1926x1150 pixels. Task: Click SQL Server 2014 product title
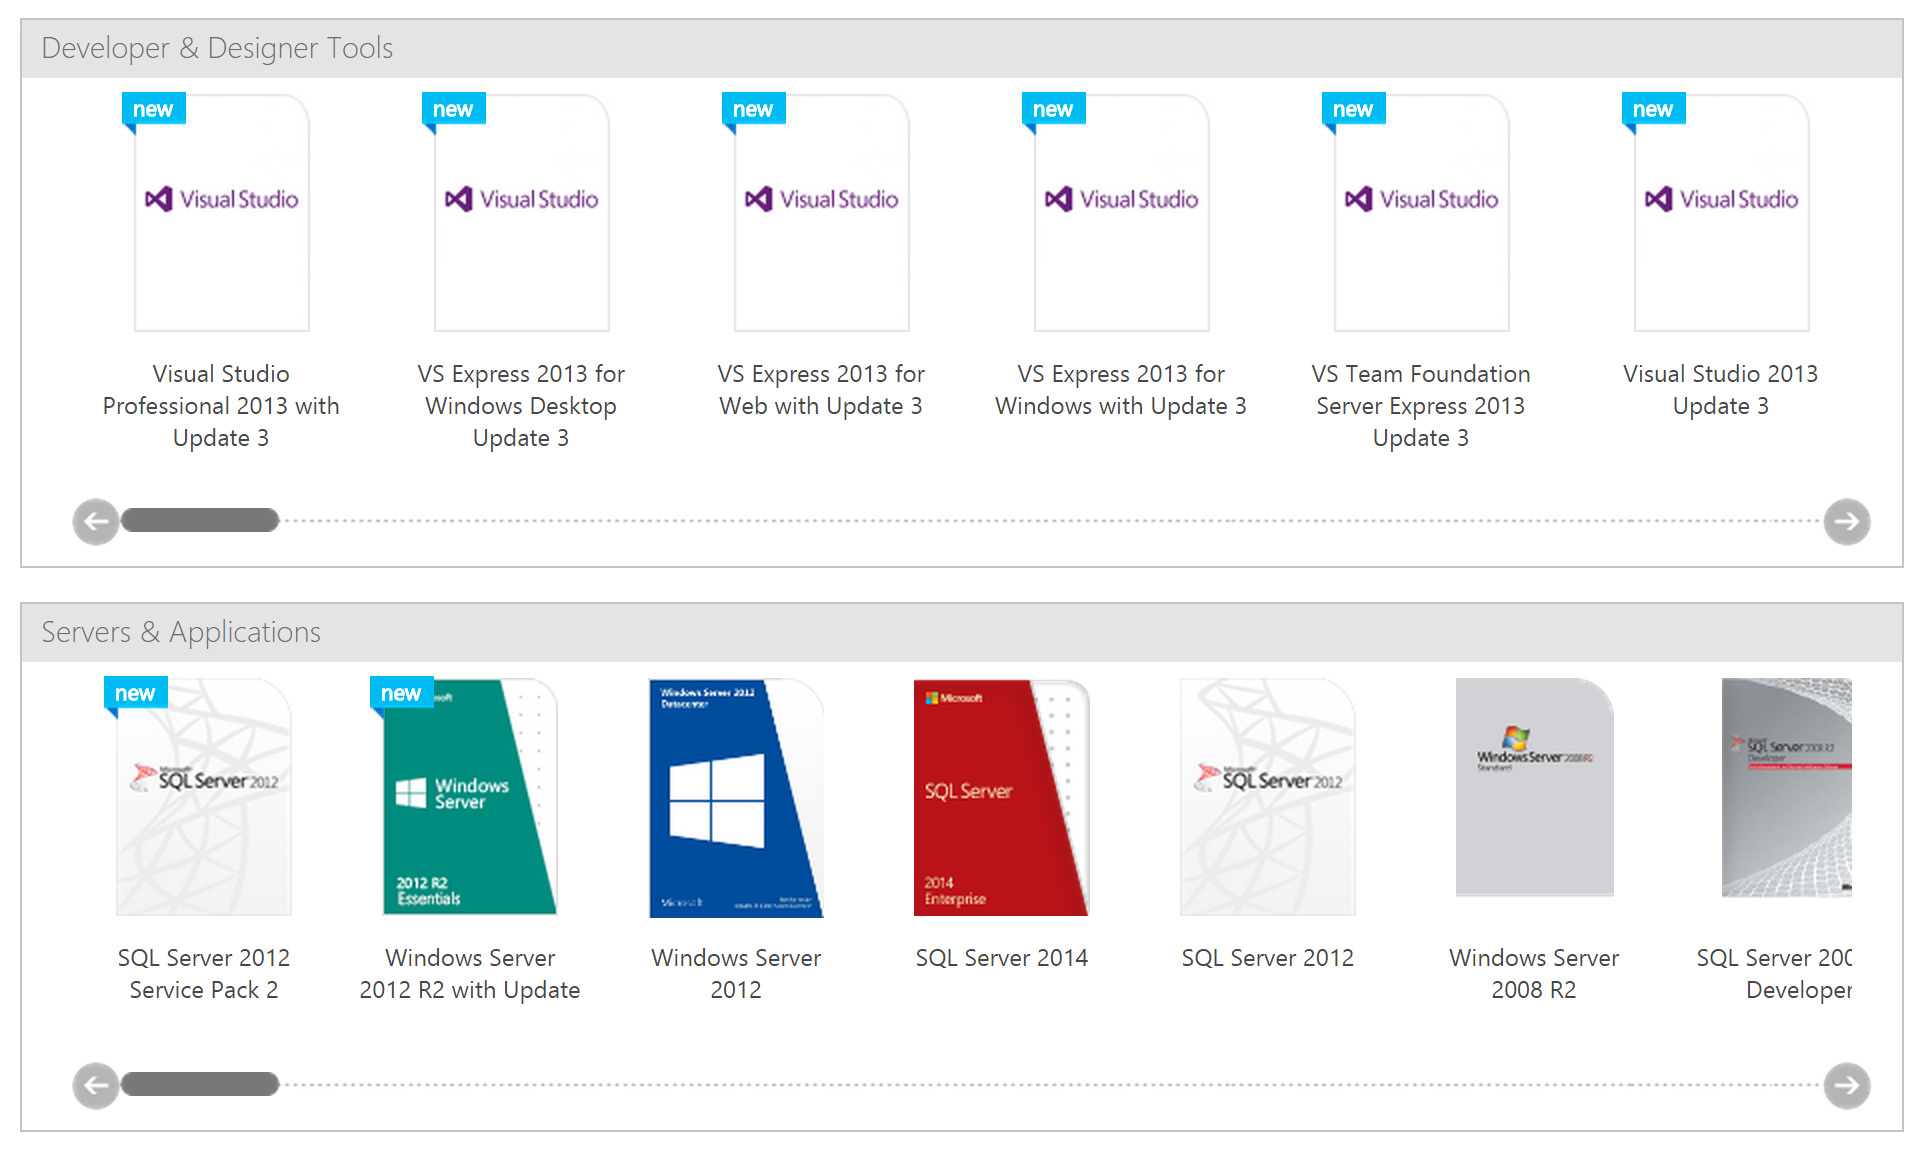1001,957
